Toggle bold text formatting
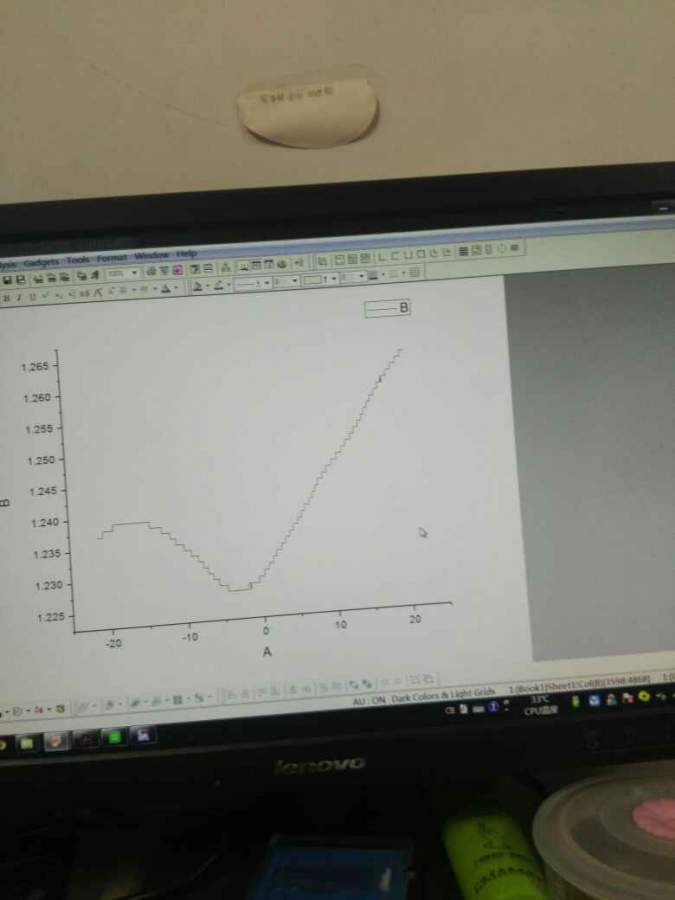This screenshot has width=675, height=900. [x=6, y=298]
